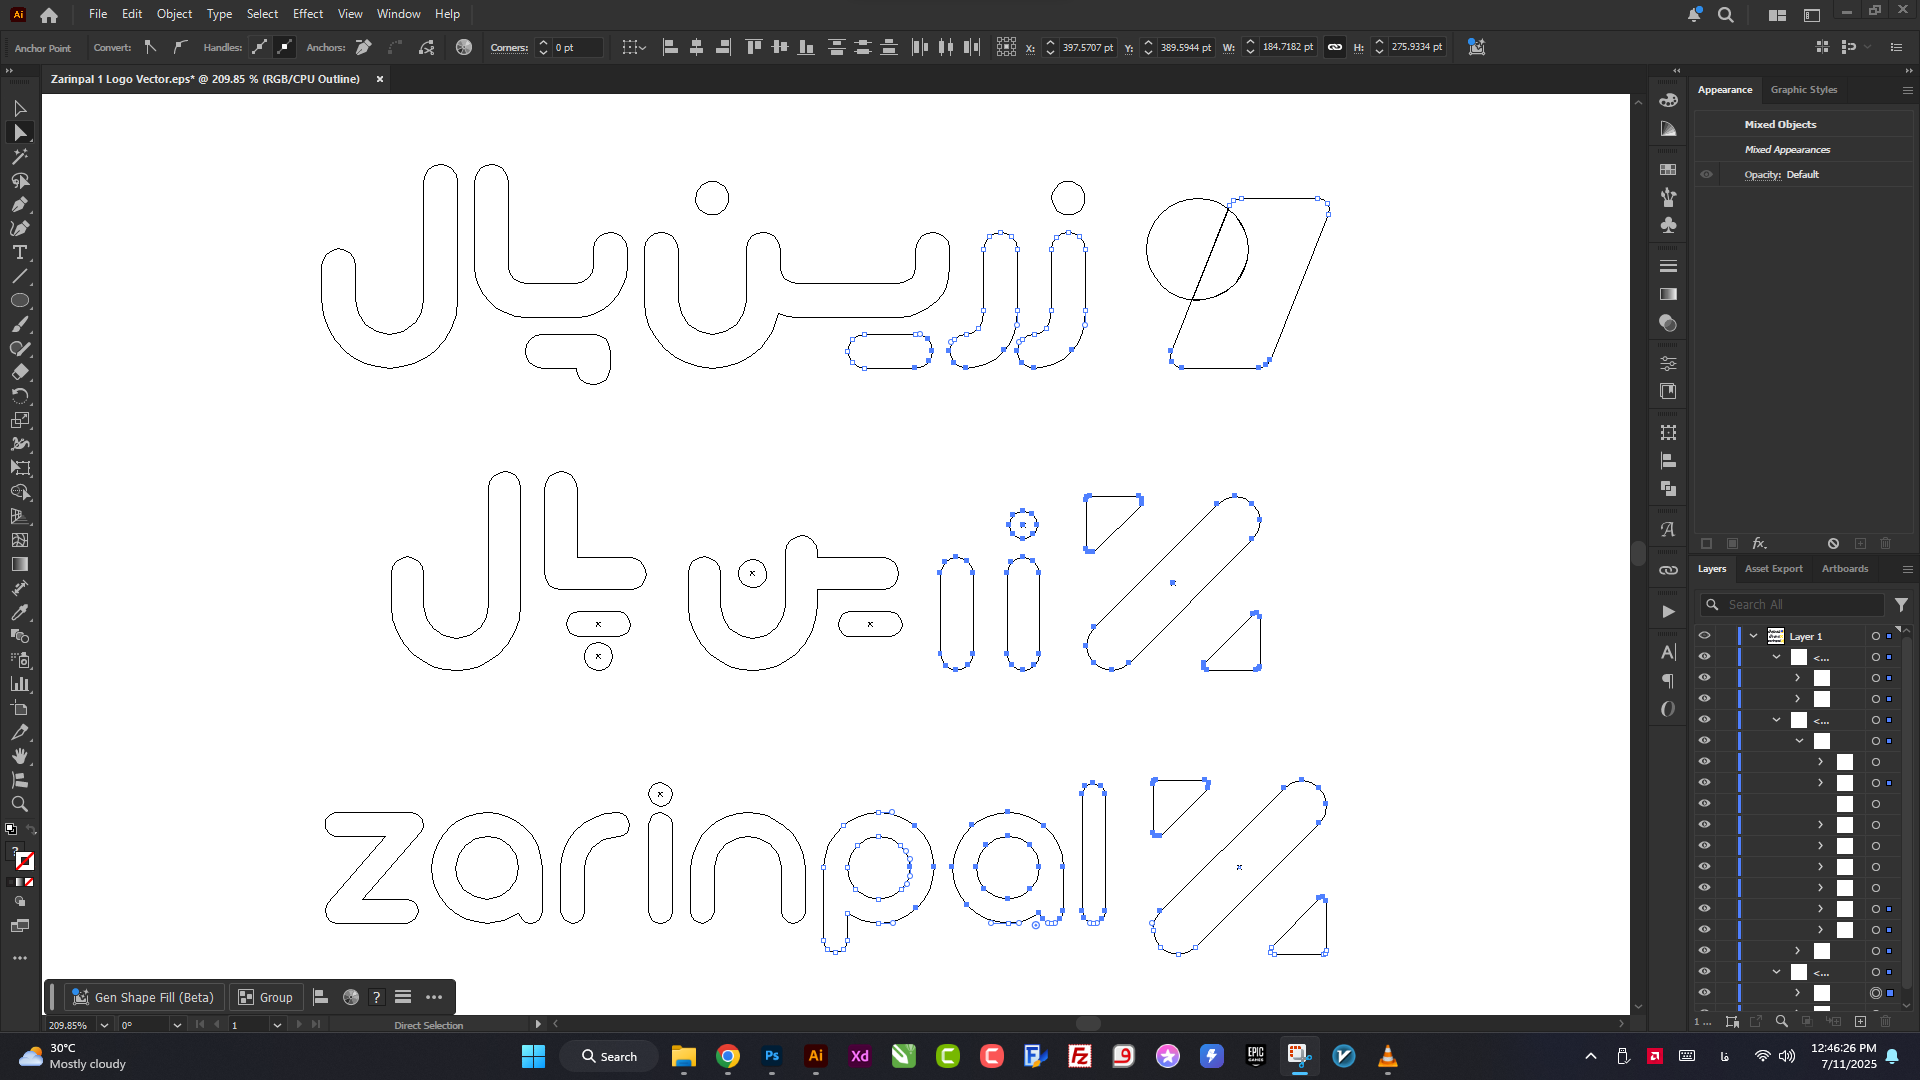This screenshot has height=1080, width=1920.
Task: Toggle constrain width and height proportions link
Action: click(x=1335, y=47)
